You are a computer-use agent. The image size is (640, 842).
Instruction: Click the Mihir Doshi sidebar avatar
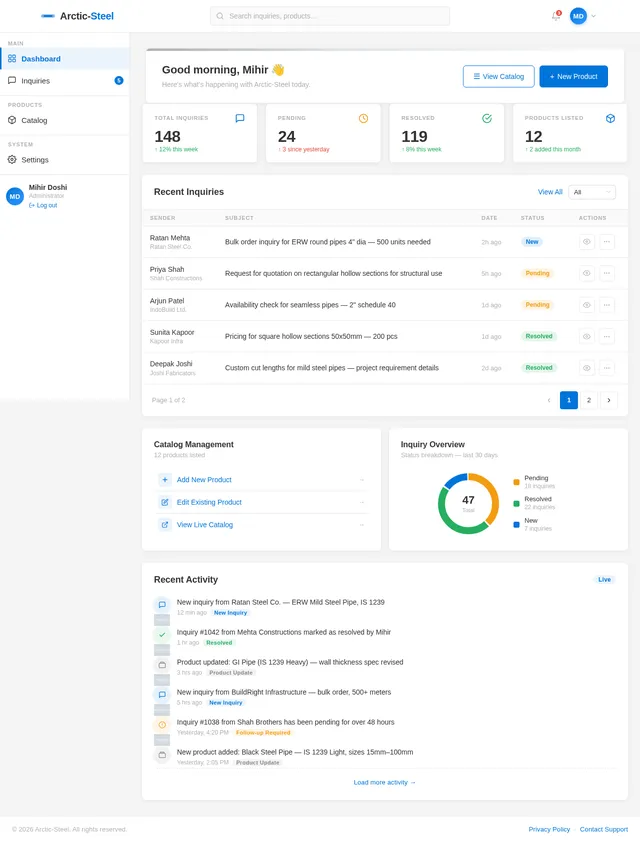point(15,196)
